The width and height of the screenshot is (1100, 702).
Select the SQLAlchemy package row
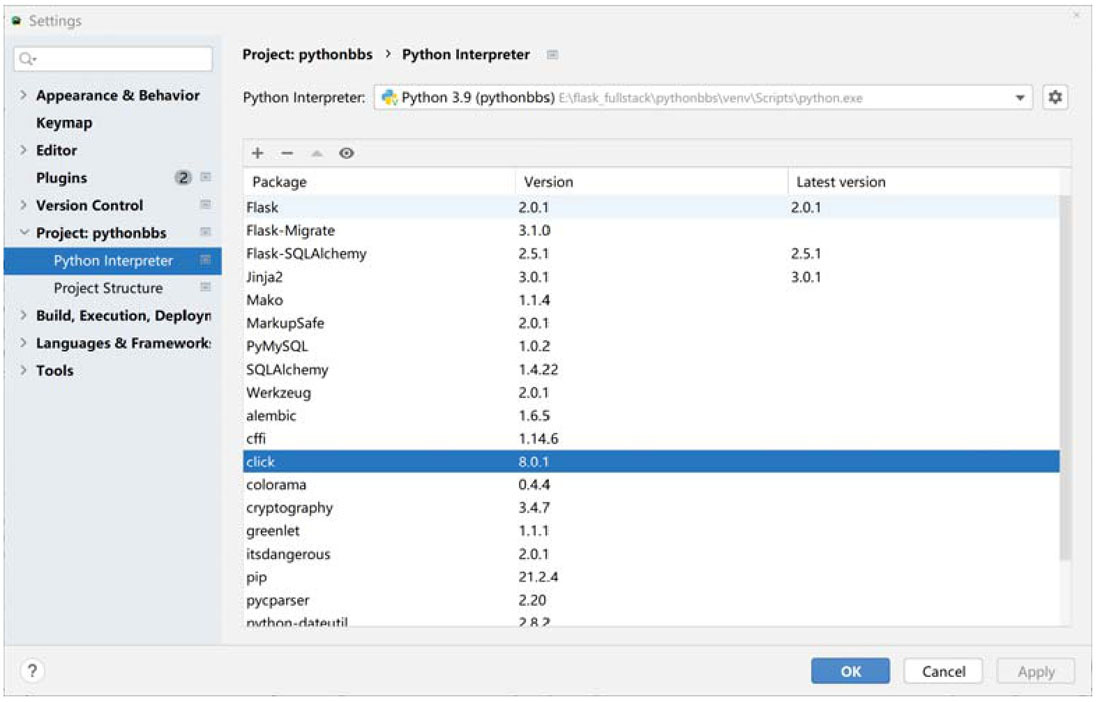click(x=652, y=370)
